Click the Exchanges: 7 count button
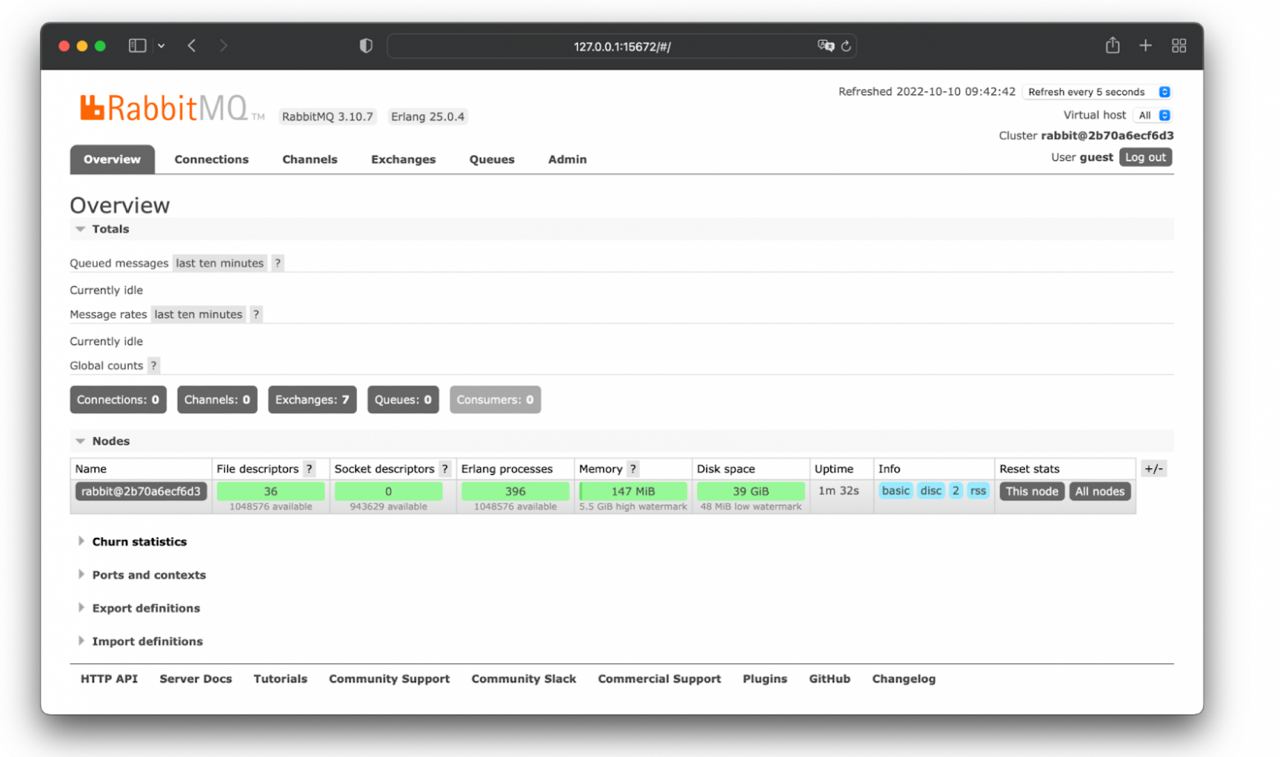 pyautogui.click(x=313, y=400)
